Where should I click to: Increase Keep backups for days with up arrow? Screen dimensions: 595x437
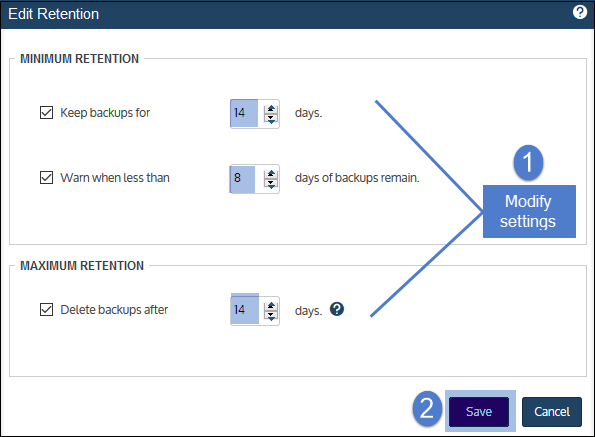271,109
